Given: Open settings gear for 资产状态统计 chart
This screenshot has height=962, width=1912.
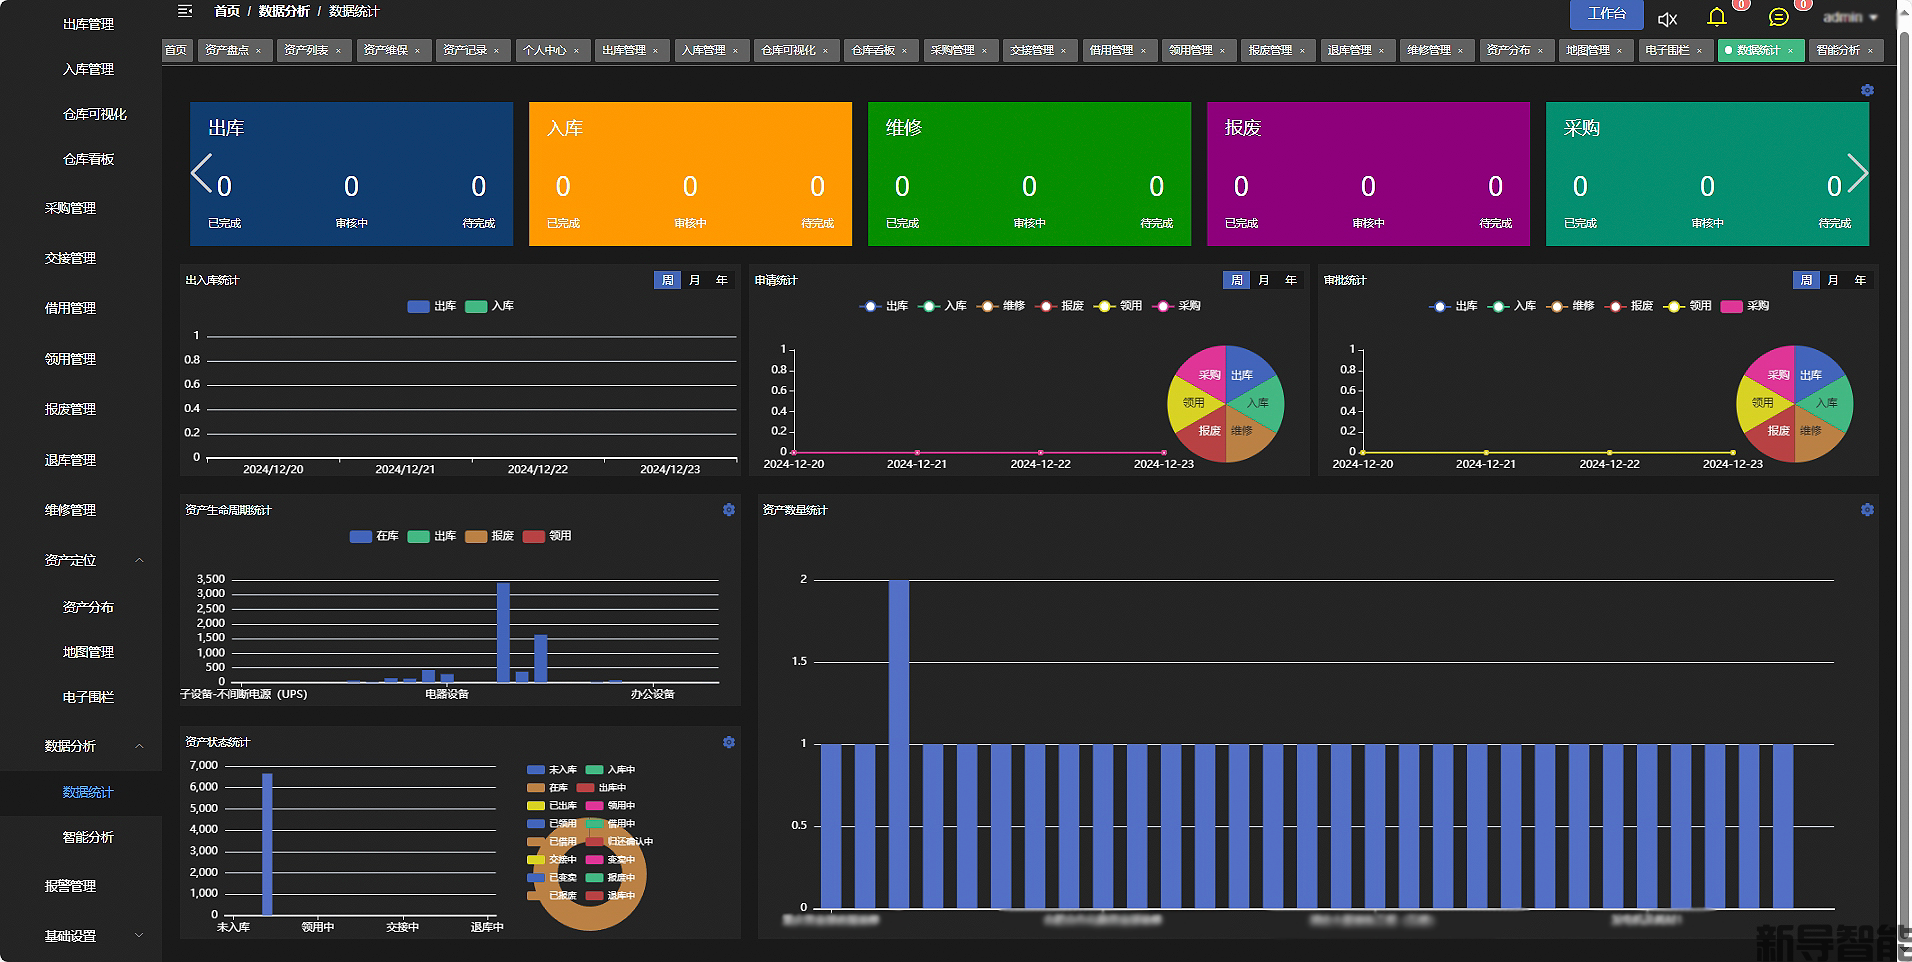Looking at the screenshot, I should point(729,742).
